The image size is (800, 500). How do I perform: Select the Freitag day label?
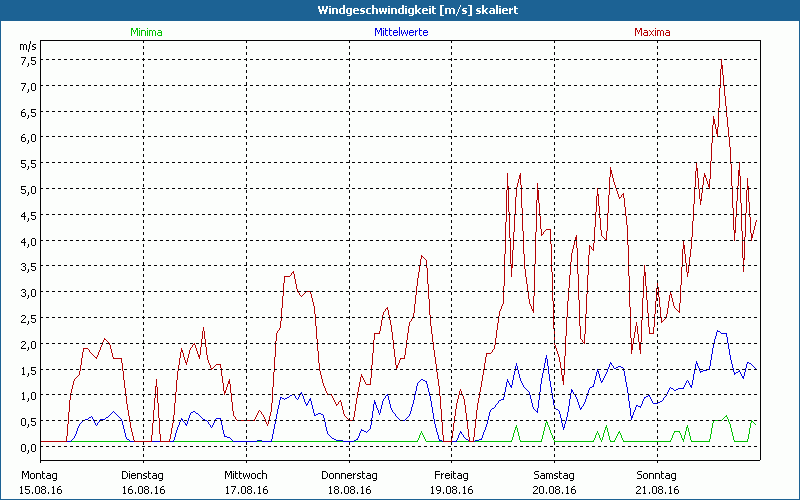point(451,475)
